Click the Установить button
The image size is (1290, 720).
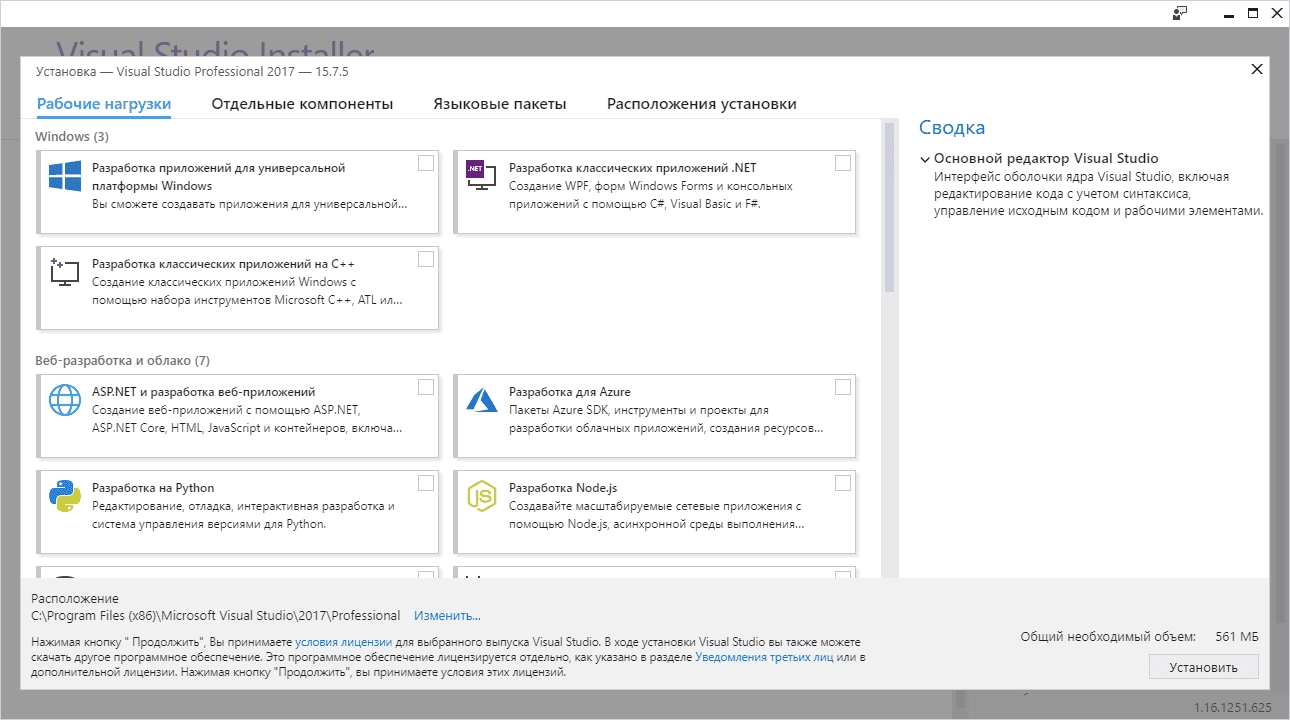click(x=1204, y=667)
